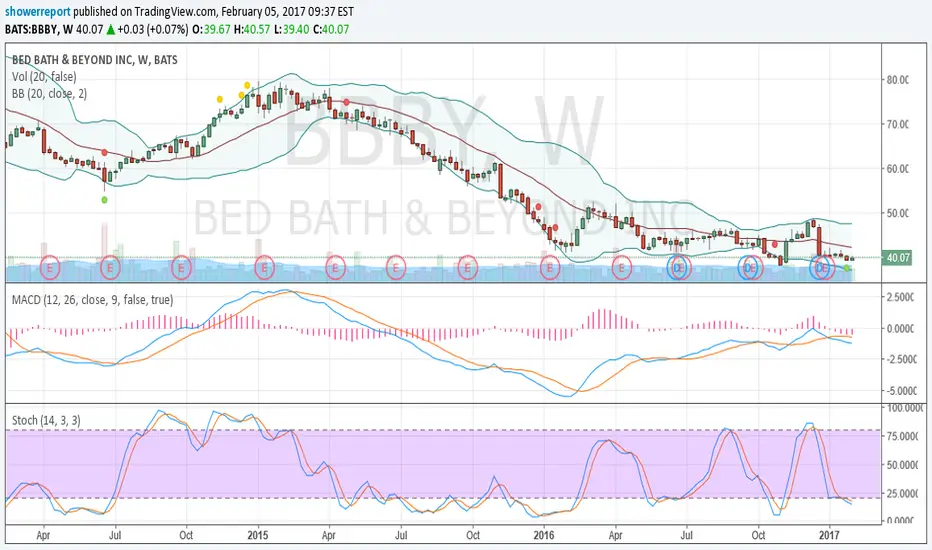This screenshot has width=932, height=550.
Task: Click the 25.0000 Stoch axis label
Action: click(x=902, y=493)
